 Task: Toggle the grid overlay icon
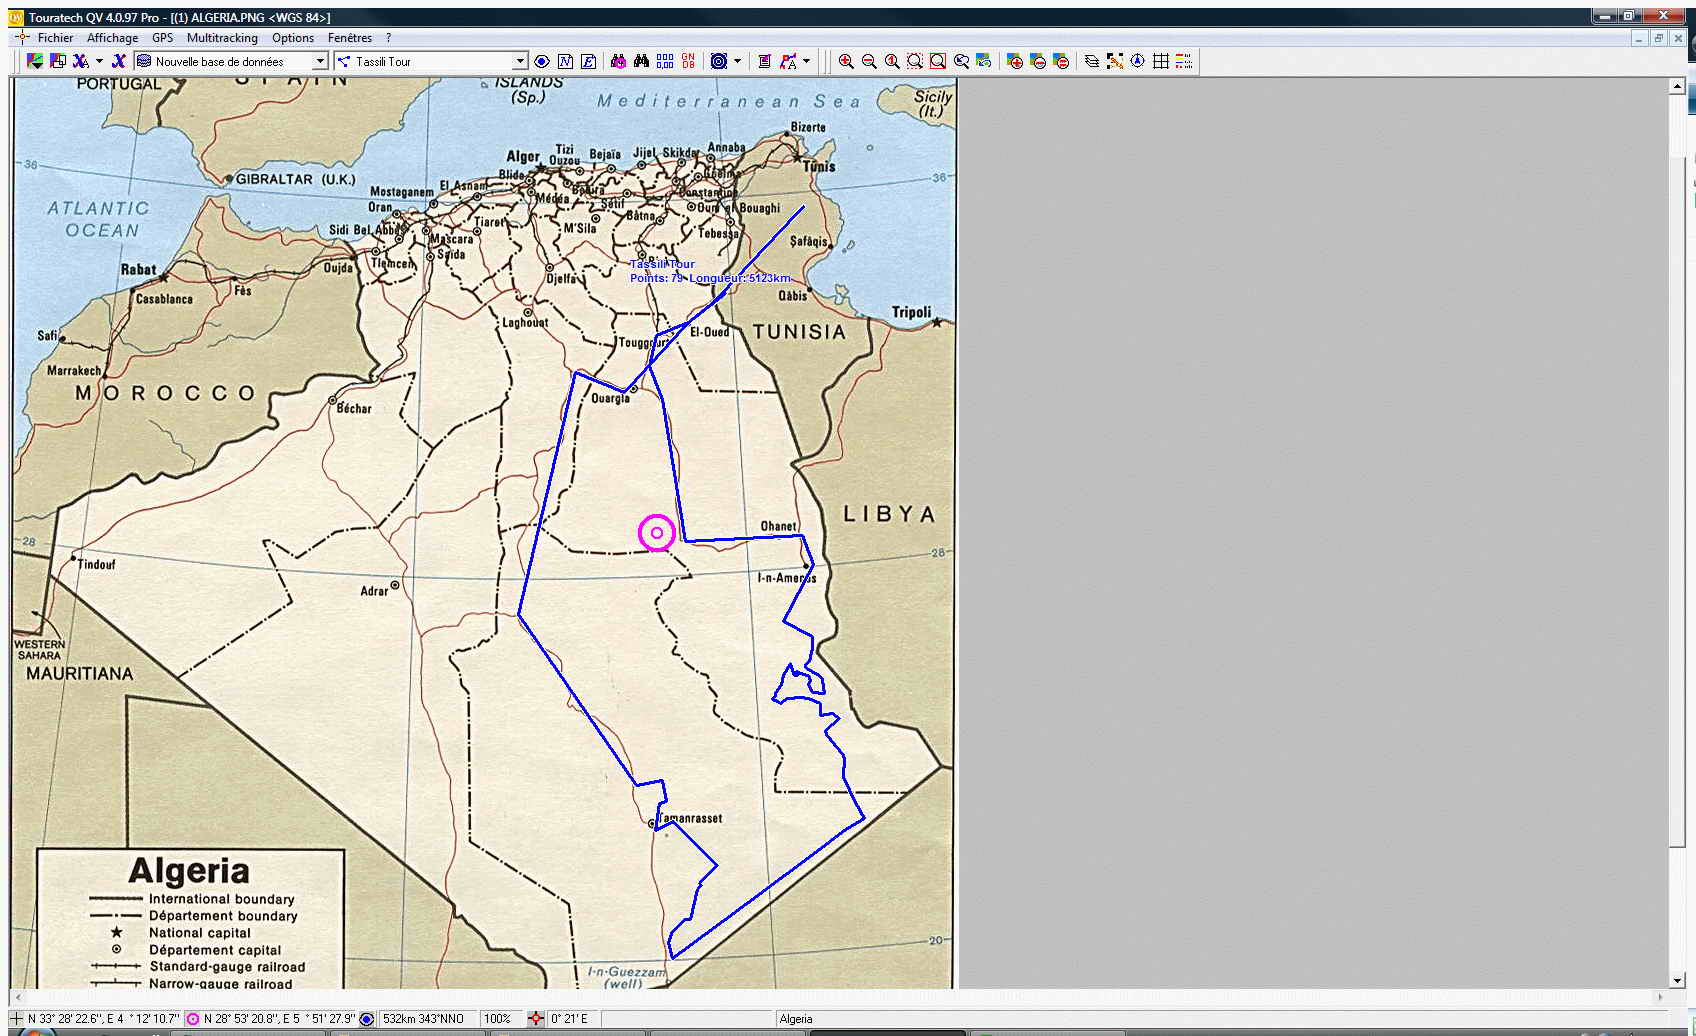[1161, 61]
